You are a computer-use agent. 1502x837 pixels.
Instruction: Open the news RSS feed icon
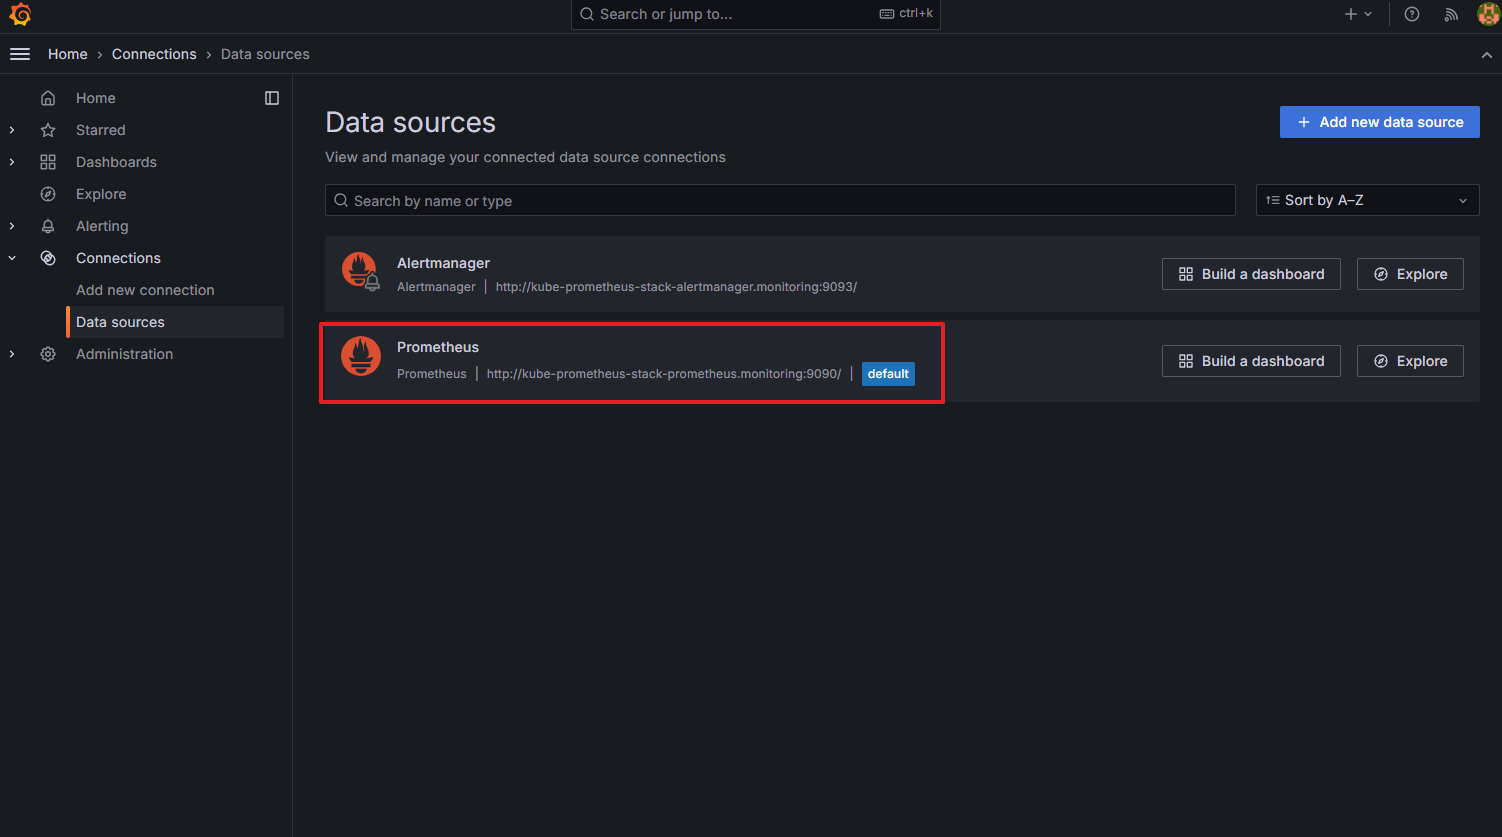click(1451, 14)
